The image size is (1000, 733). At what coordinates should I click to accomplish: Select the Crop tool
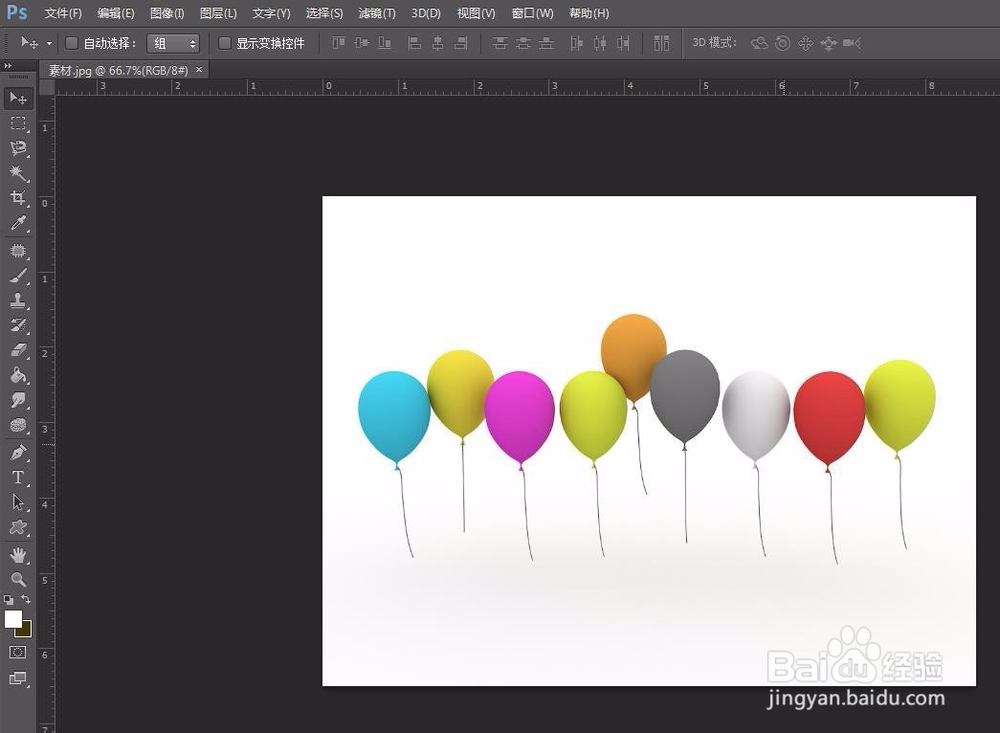18,198
